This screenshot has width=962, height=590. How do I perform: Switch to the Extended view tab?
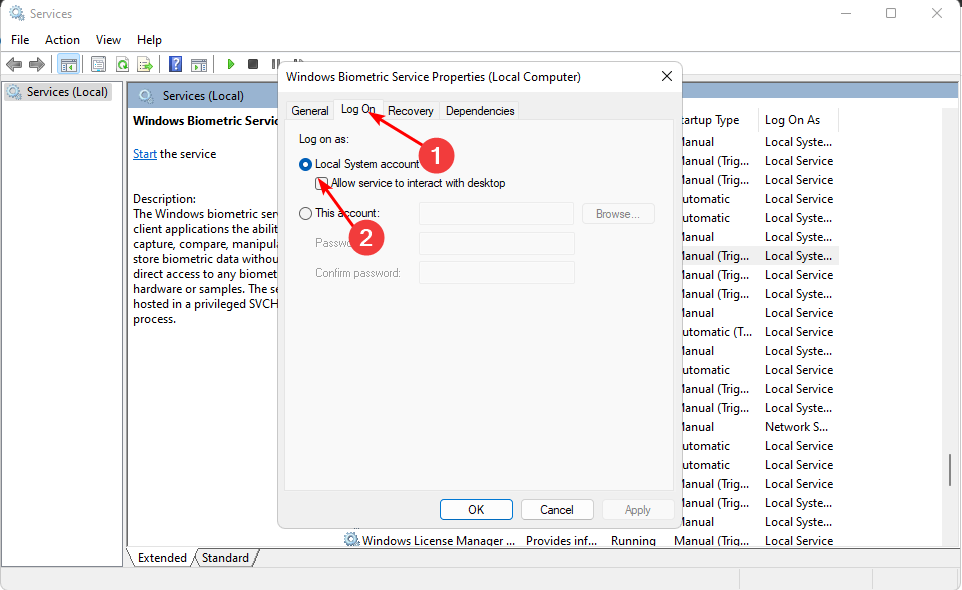click(x=162, y=557)
